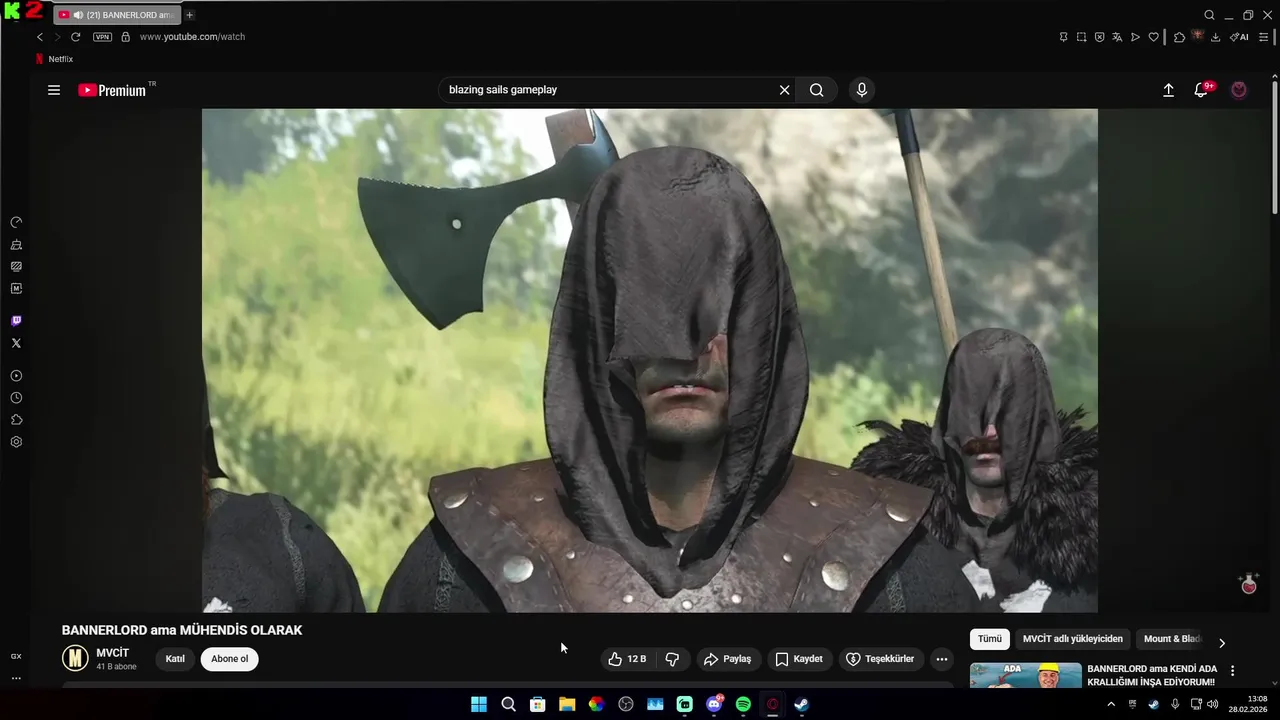Viewport: 1280px width, 720px height.
Task: Open the YouTube account avatar menu
Action: pyautogui.click(x=1239, y=90)
